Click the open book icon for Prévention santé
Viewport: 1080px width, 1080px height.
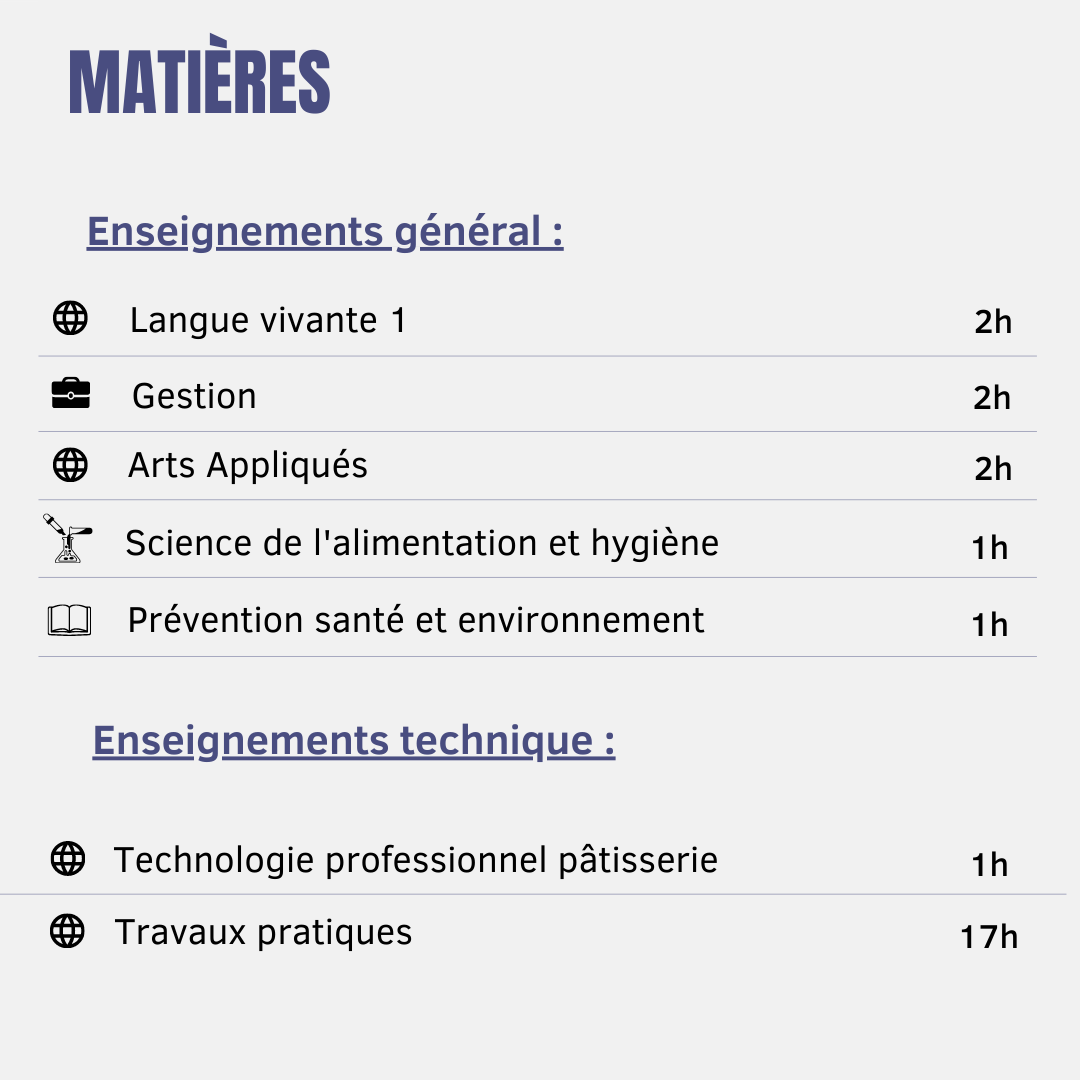pyautogui.click(x=70, y=620)
